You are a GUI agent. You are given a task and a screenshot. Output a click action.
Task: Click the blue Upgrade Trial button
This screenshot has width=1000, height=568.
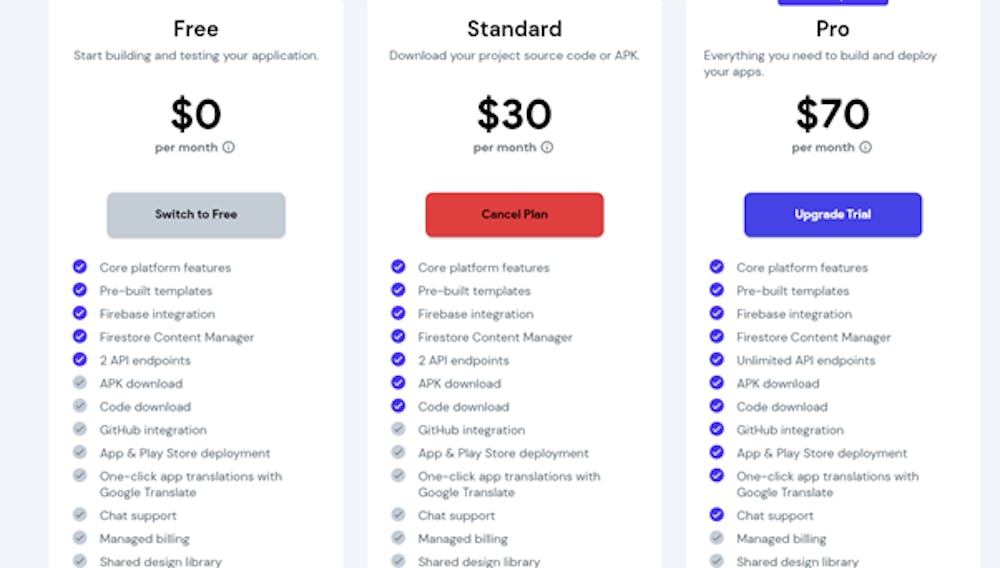(x=832, y=215)
